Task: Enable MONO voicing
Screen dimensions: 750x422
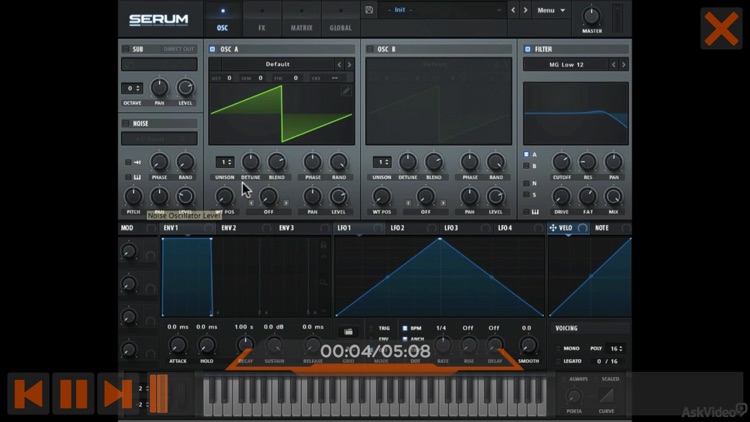Action: [x=558, y=348]
